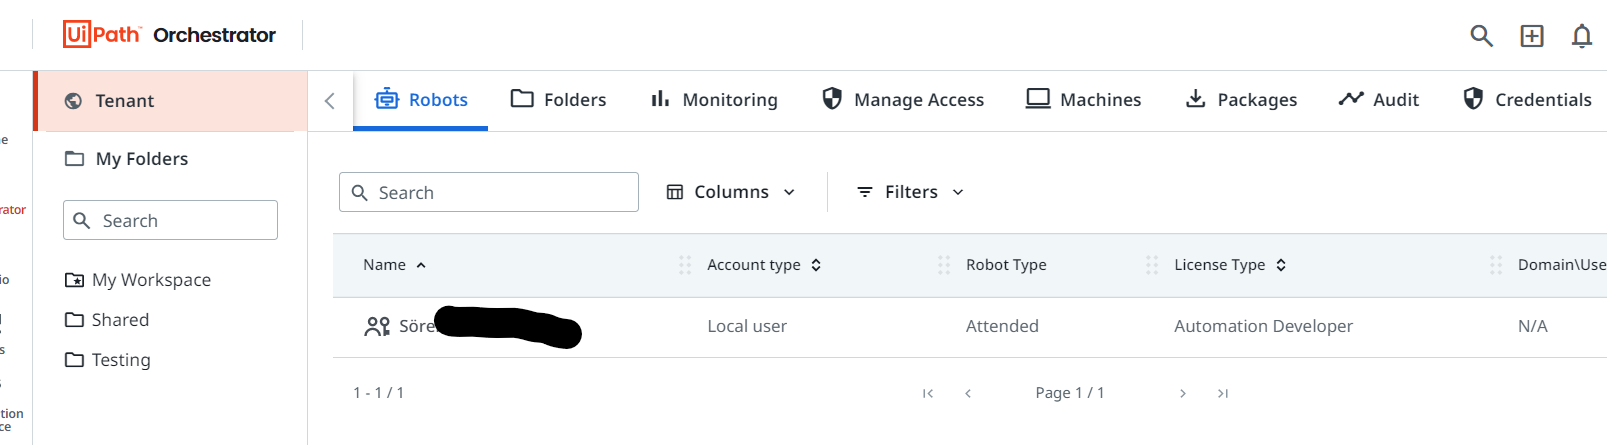The height and width of the screenshot is (445, 1607).
Task: Click the column resize grip before Robot Type
Action: 944,265
